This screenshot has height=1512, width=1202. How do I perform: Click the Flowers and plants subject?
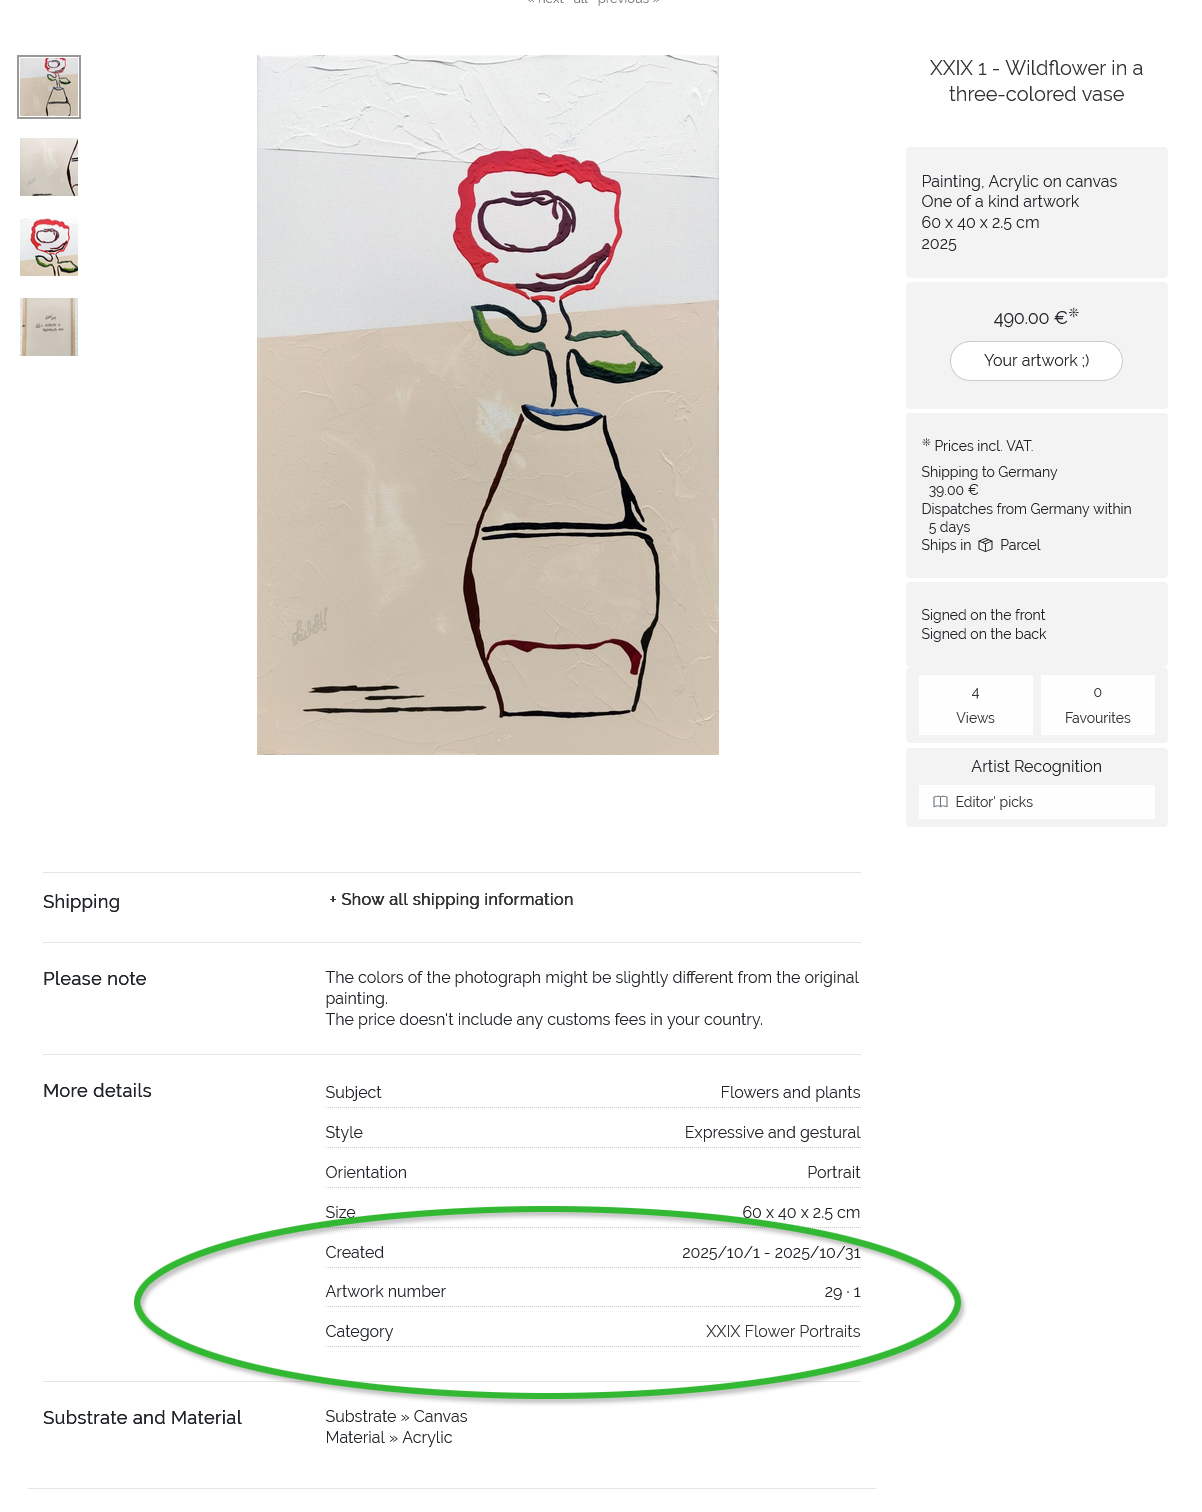(x=790, y=1093)
